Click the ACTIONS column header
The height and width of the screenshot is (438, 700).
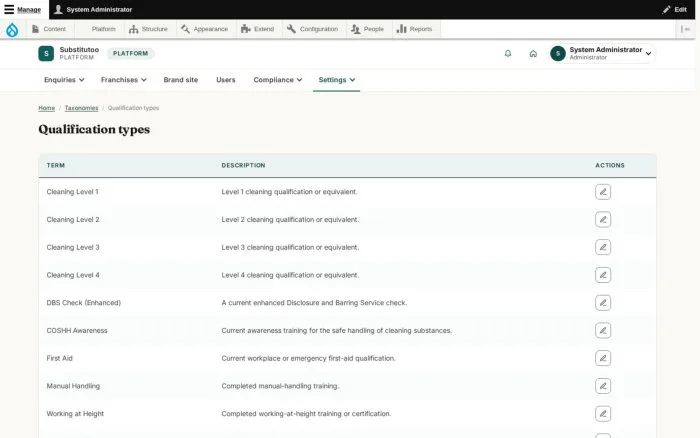tap(610, 165)
